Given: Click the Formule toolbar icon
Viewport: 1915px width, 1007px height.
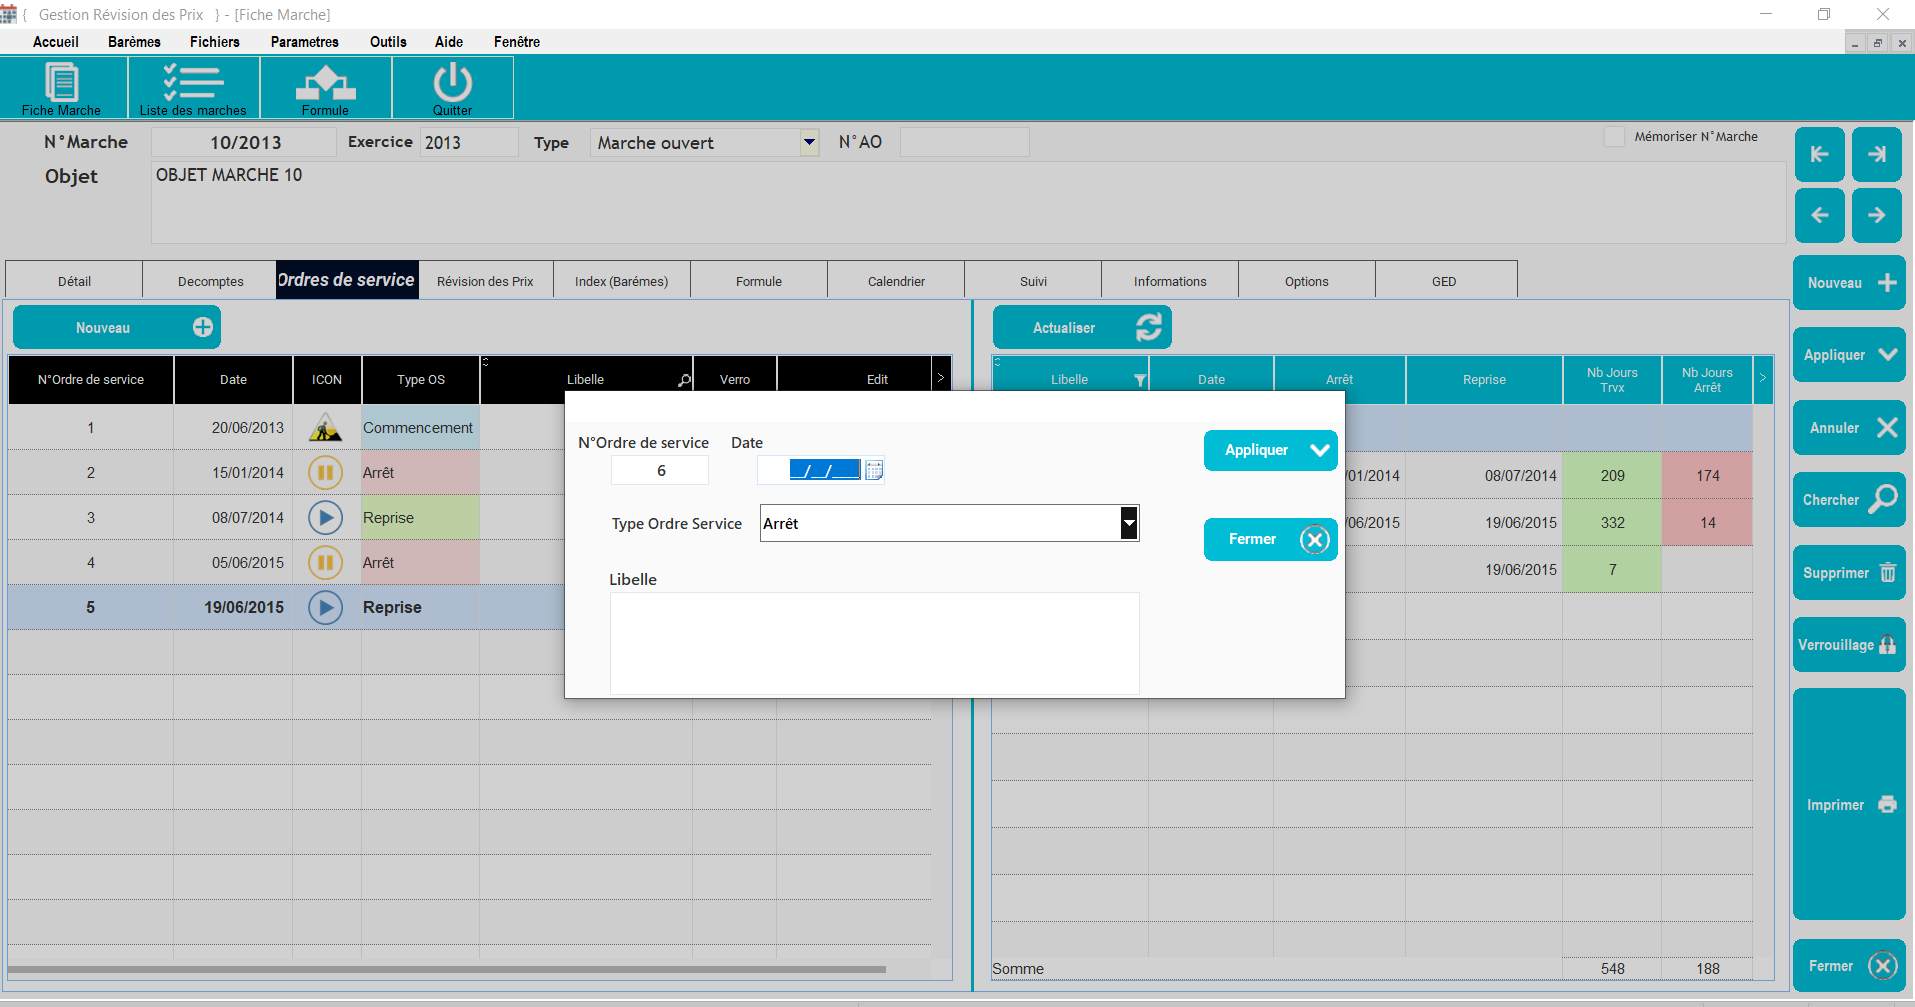Looking at the screenshot, I should pyautogui.click(x=325, y=88).
